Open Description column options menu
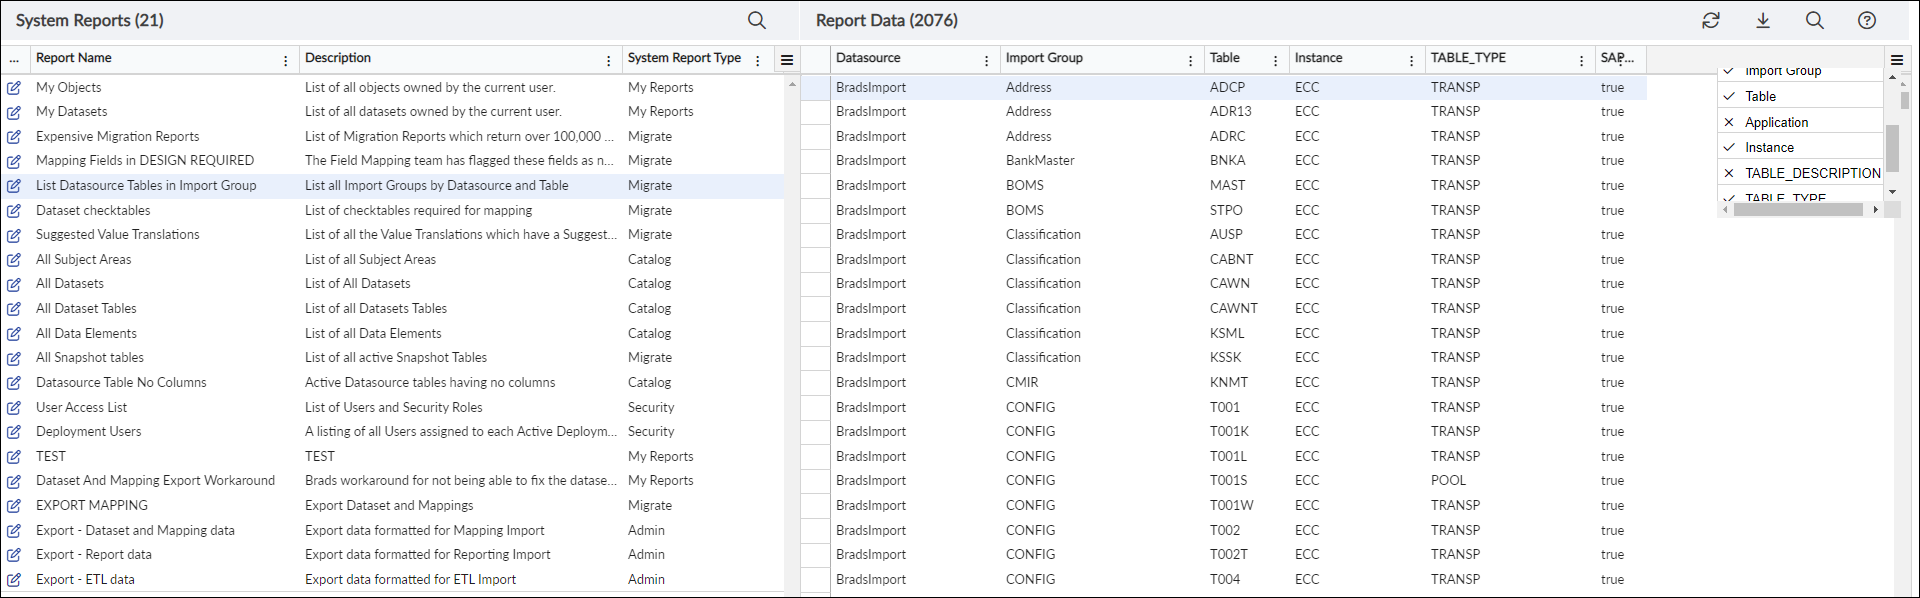The image size is (1920, 598). [609, 61]
